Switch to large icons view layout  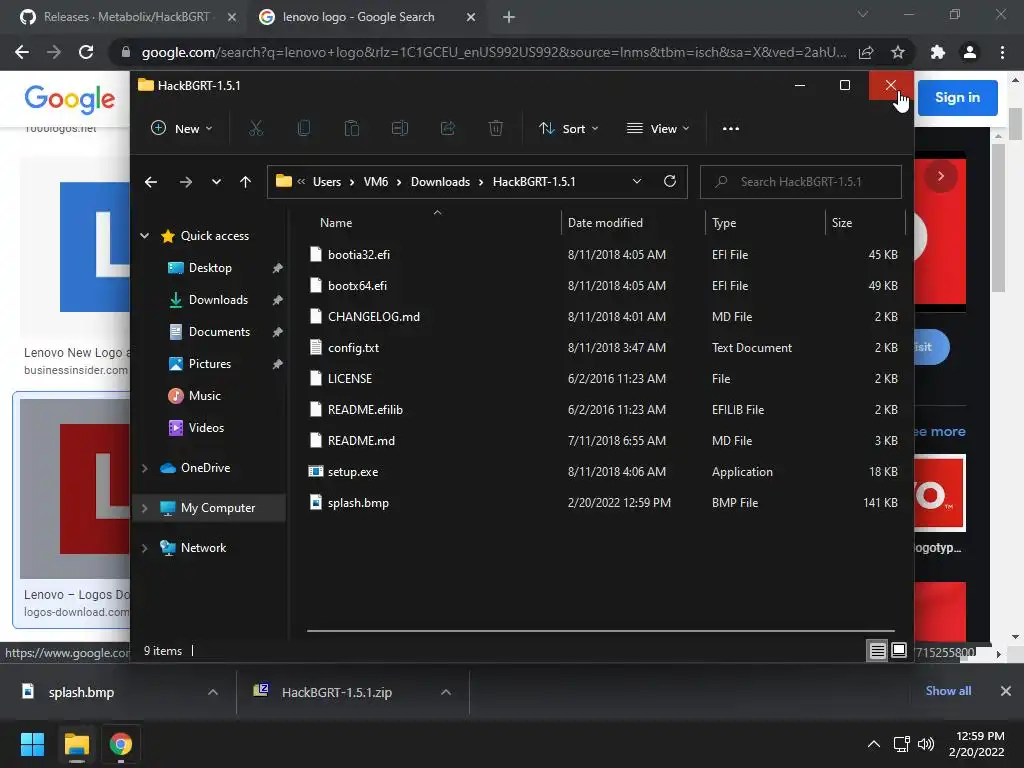[x=899, y=650]
